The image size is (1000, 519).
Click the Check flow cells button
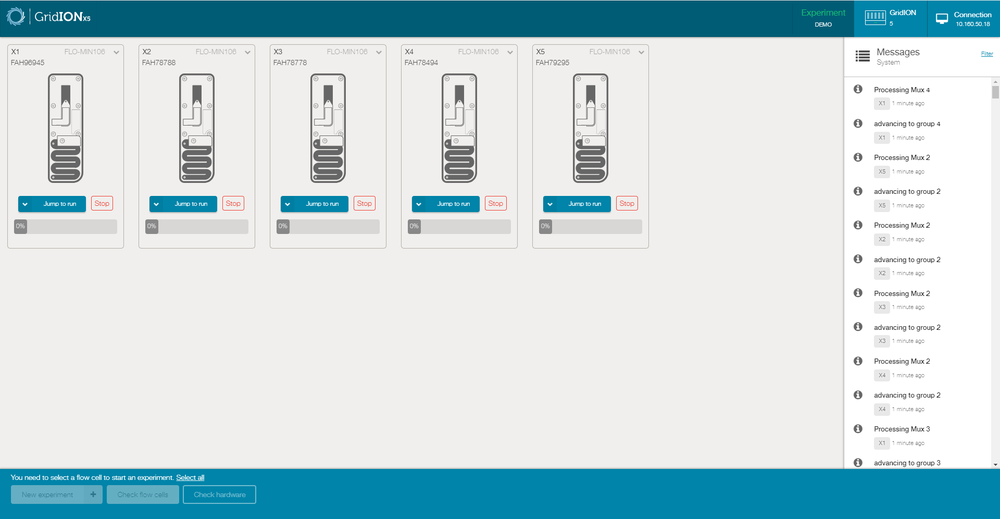143,495
